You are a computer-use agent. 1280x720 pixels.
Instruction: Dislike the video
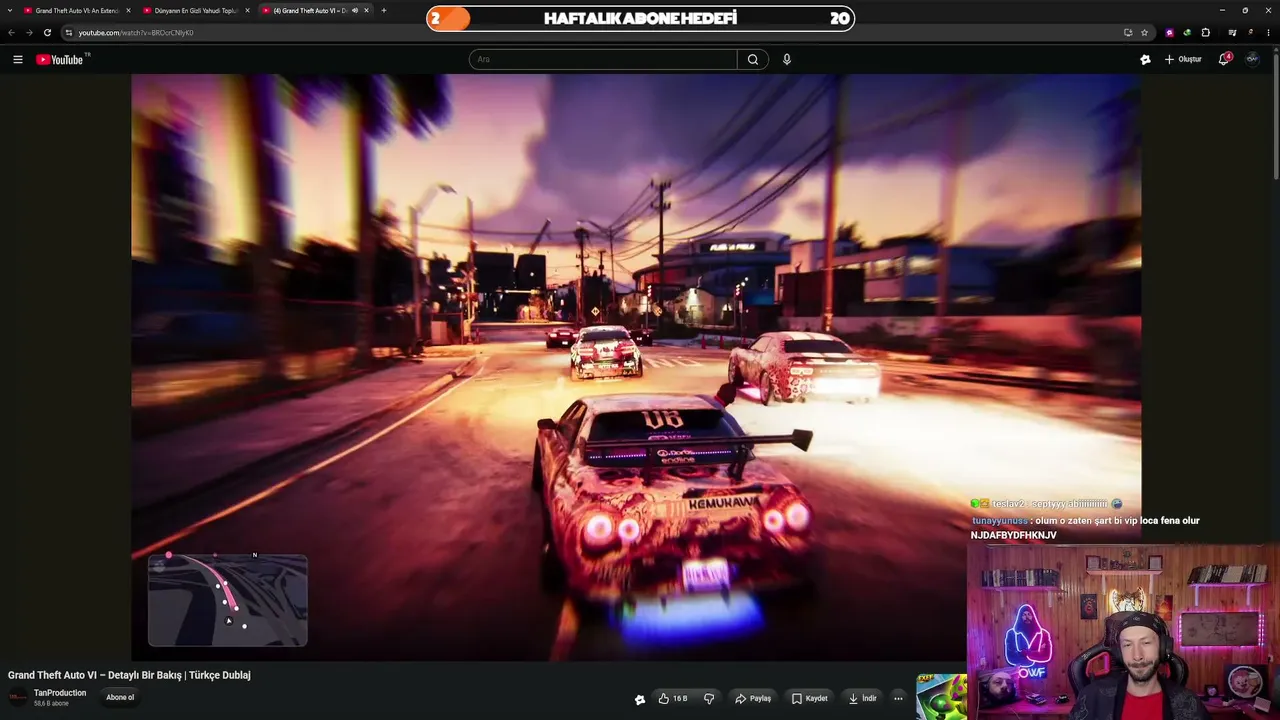(709, 698)
